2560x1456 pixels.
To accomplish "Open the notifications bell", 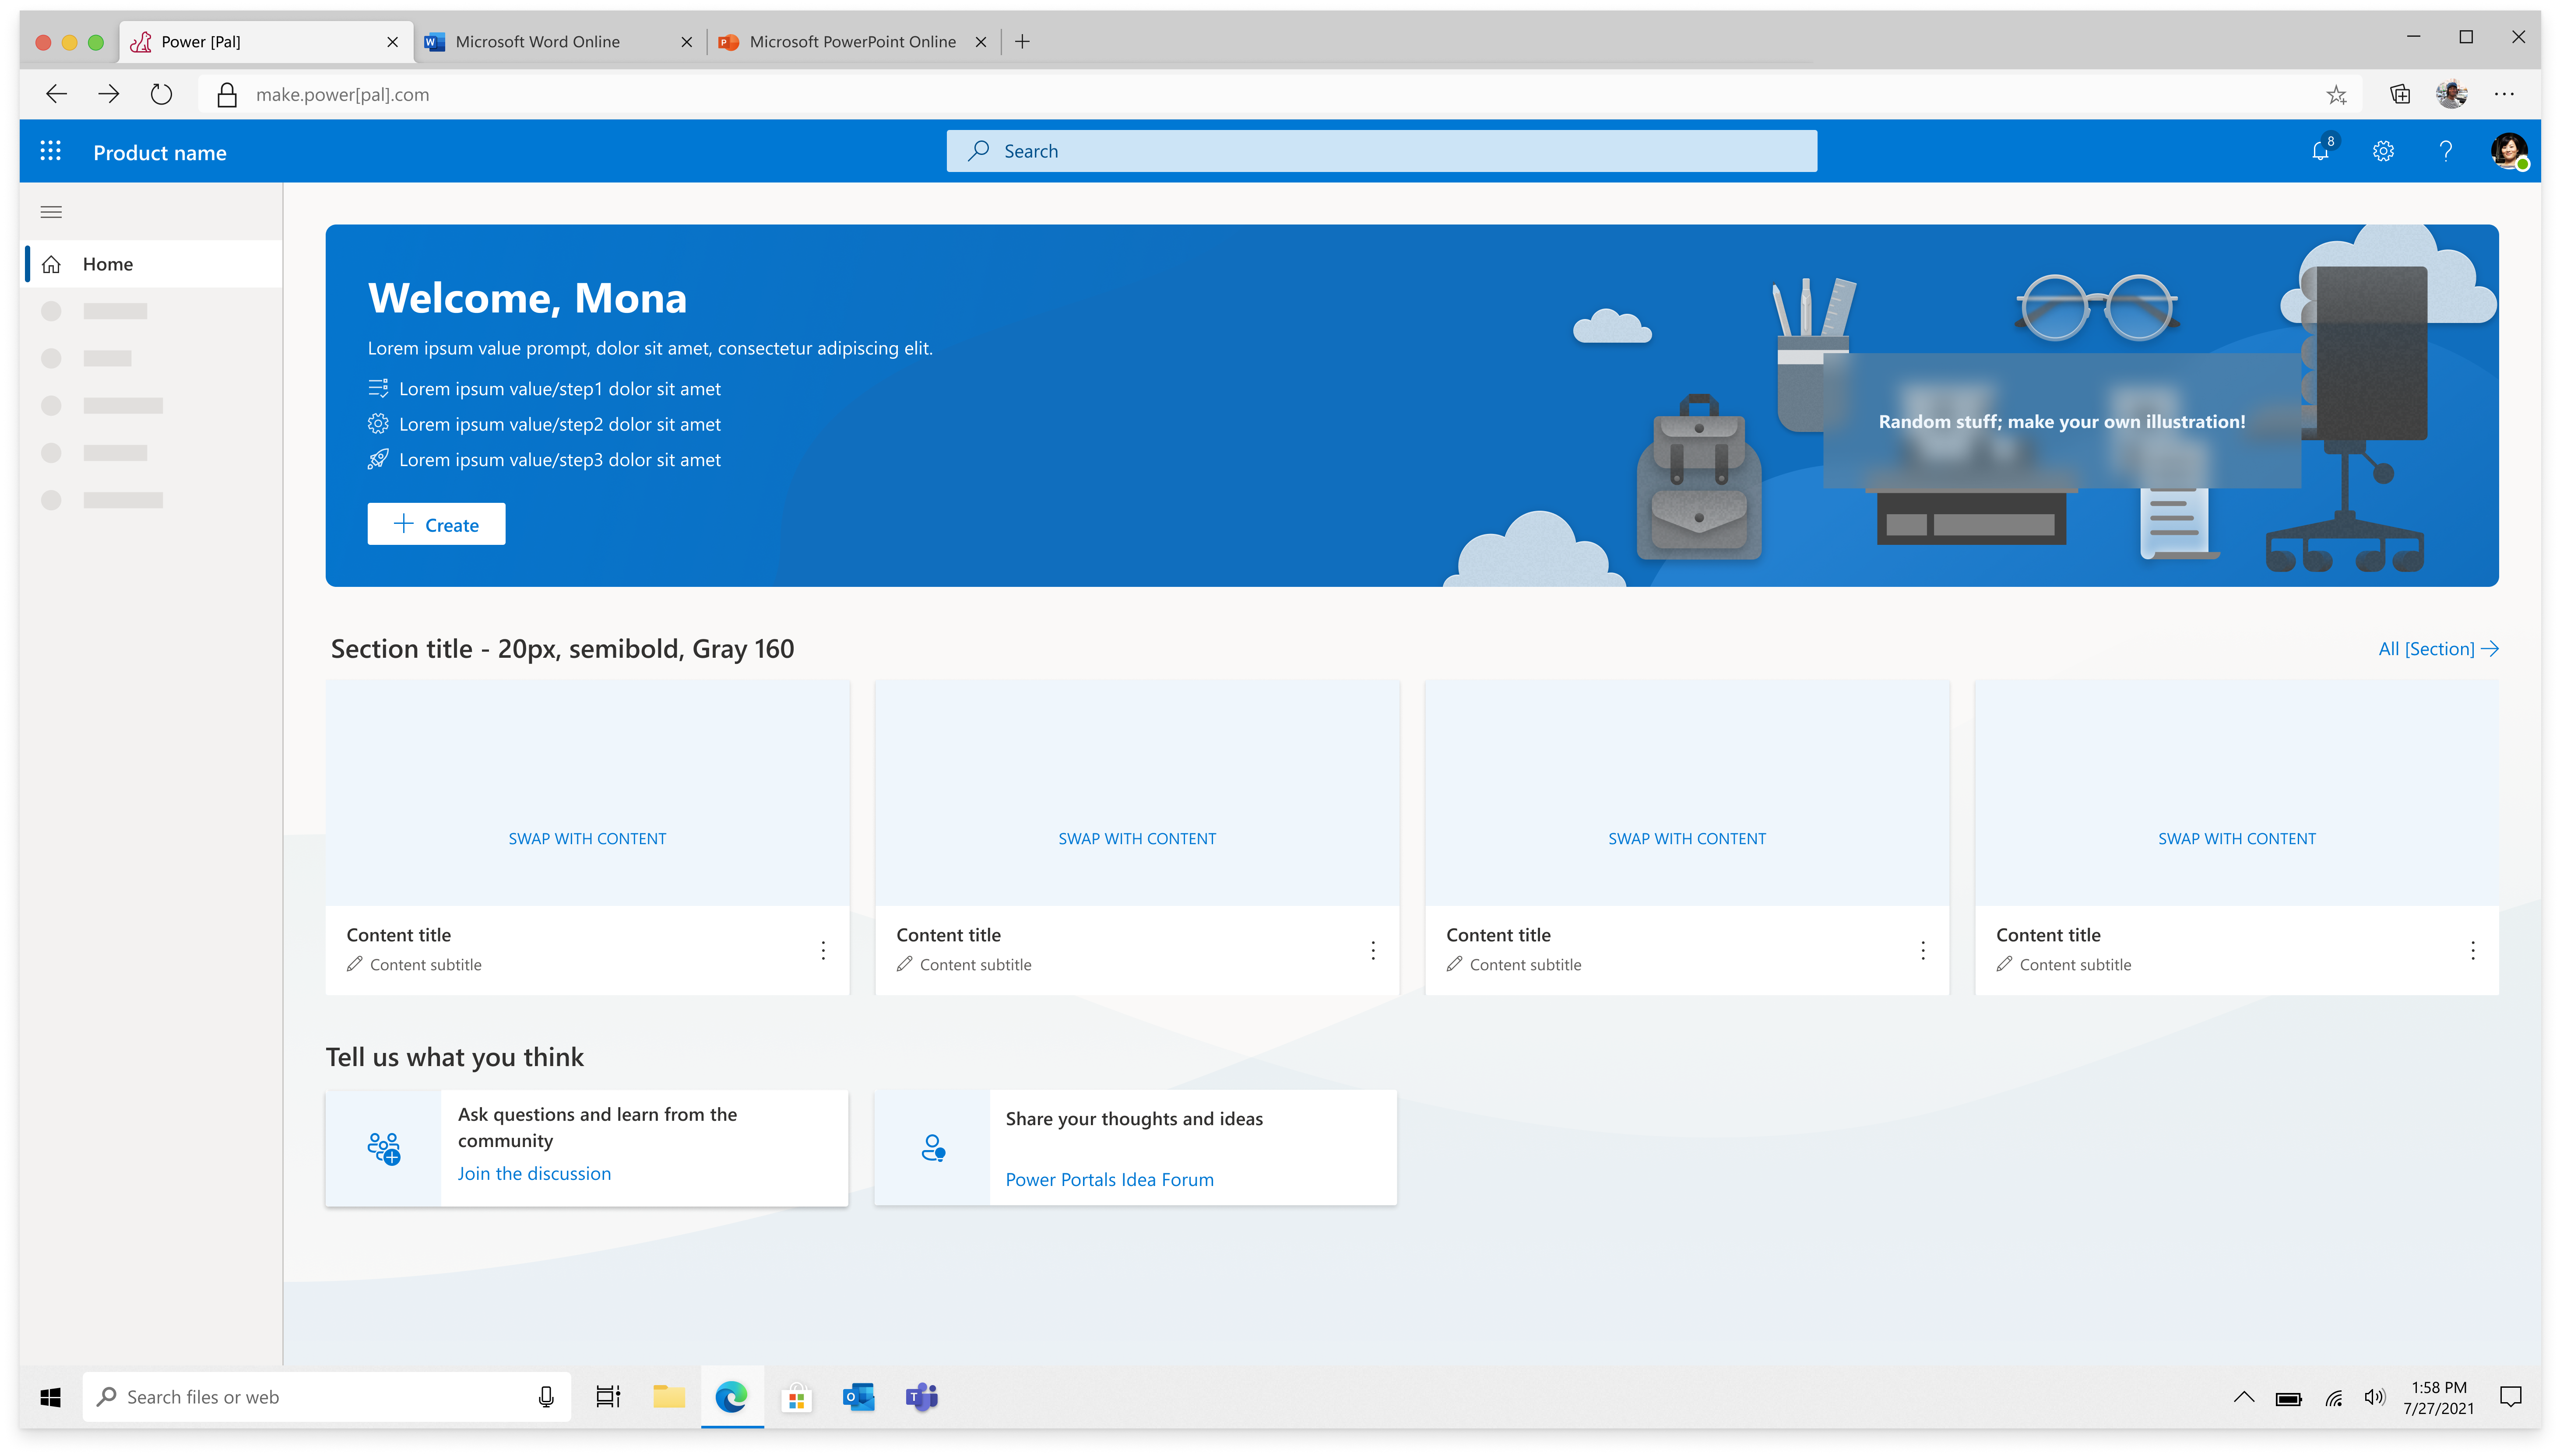I will point(2320,151).
